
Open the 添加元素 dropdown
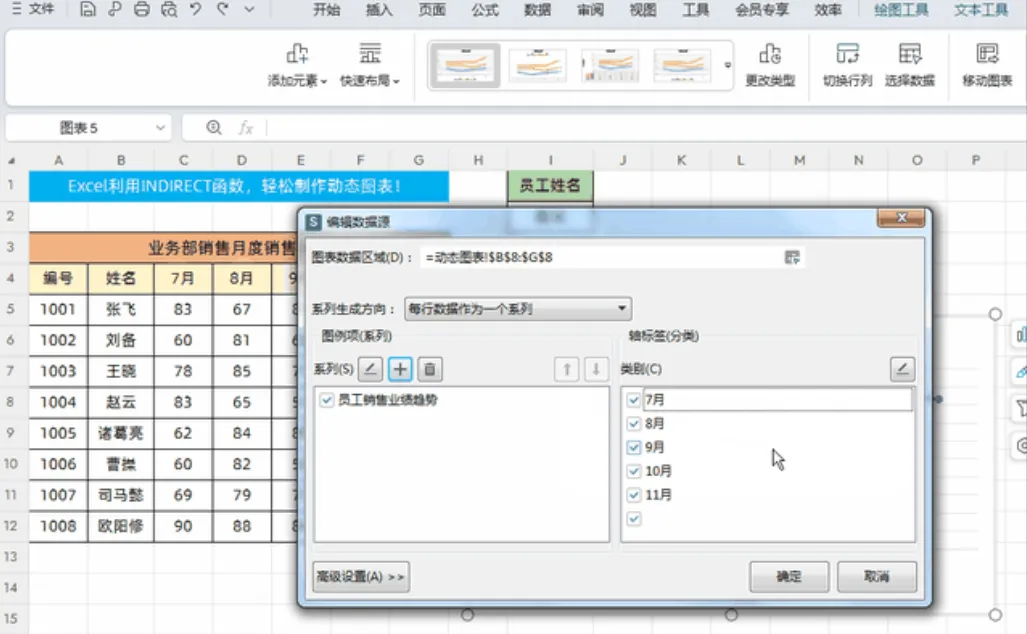point(297,65)
